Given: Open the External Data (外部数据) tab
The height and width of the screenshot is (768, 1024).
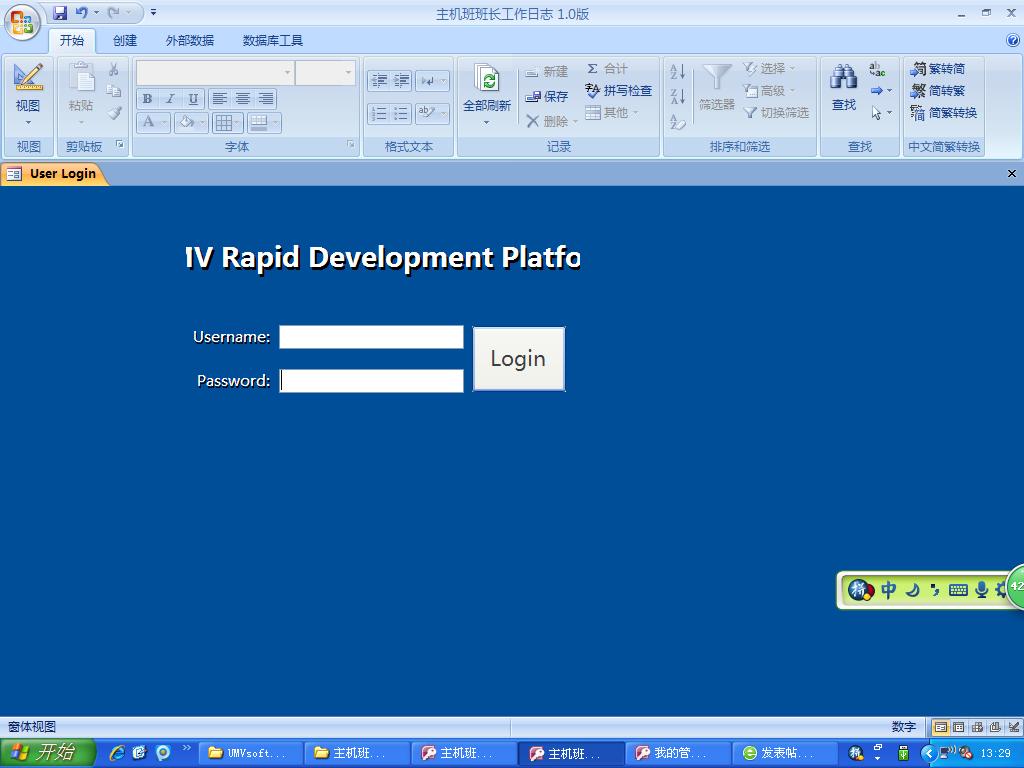Looking at the screenshot, I should click(190, 41).
